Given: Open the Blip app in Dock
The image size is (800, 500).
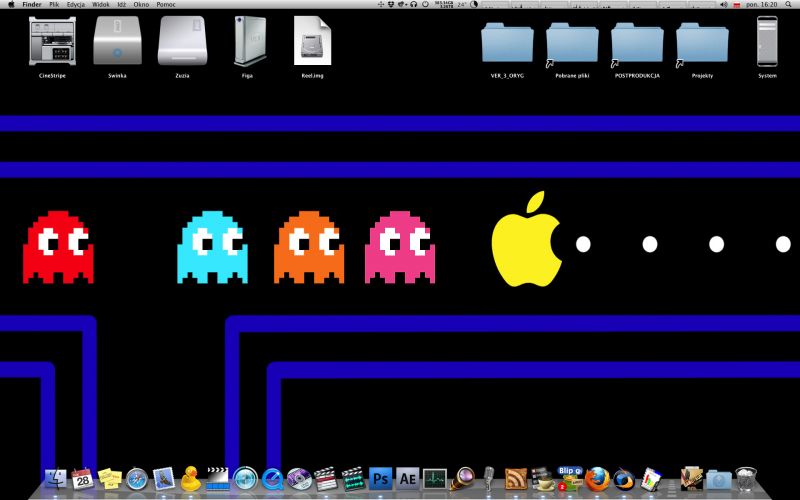Looking at the screenshot, I should pos(570,479).
